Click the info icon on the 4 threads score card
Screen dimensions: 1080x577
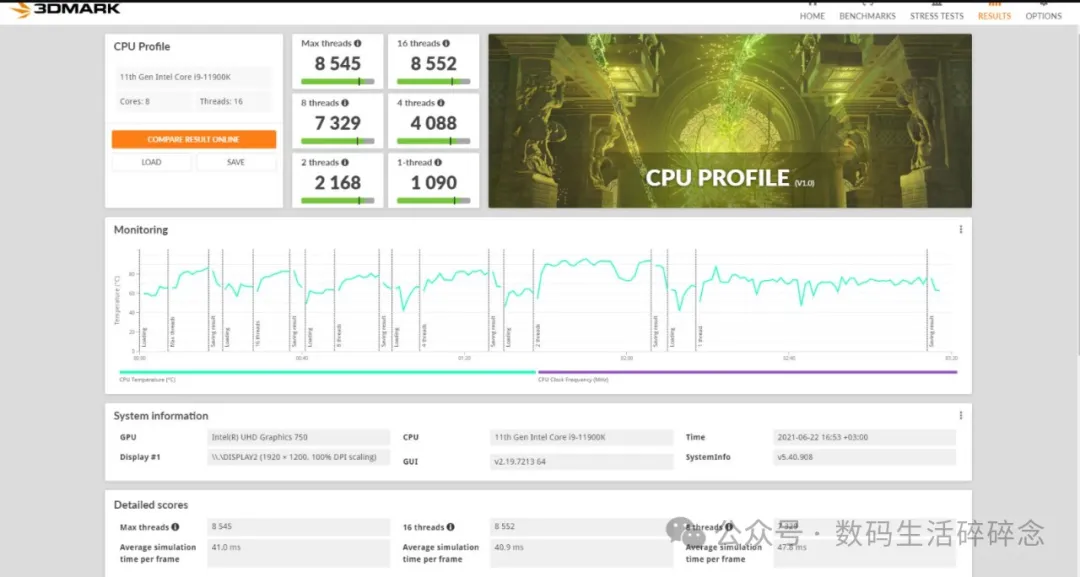pyautogui.click(x=441, y=103)
